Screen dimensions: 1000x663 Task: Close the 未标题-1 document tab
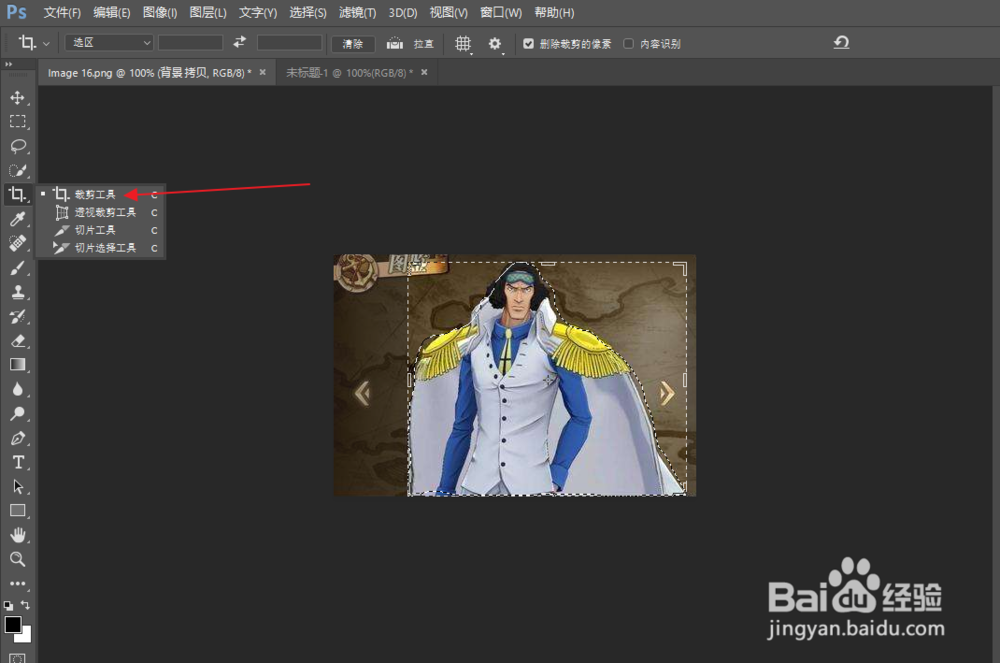pos(424,73)
